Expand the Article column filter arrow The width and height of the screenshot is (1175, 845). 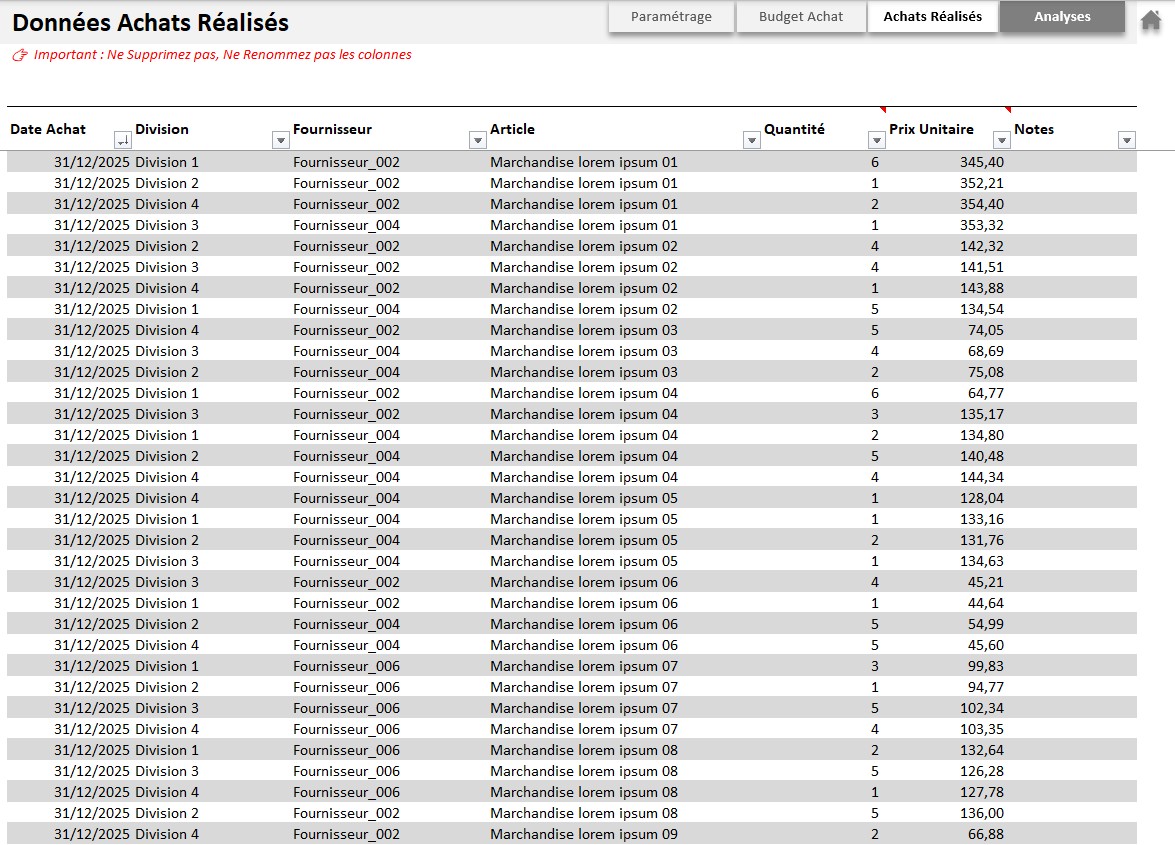[x=752, y=141]
